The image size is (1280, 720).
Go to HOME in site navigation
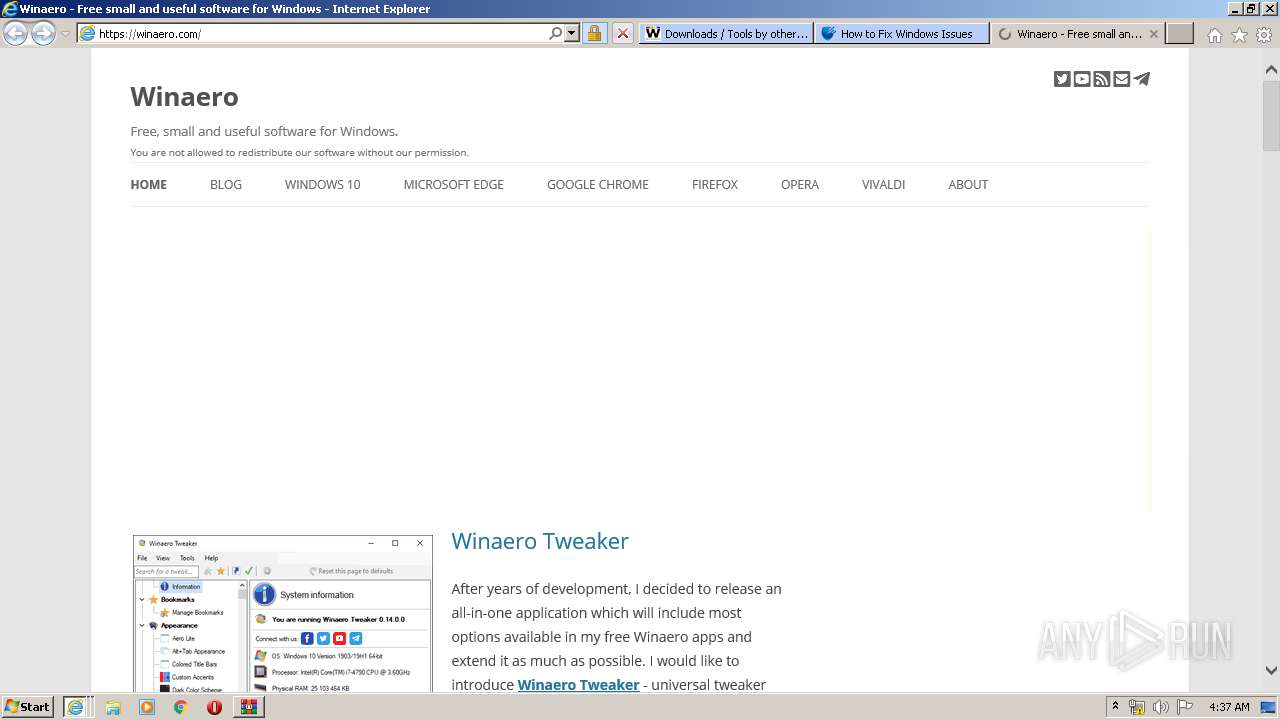(x=149, y=184)
